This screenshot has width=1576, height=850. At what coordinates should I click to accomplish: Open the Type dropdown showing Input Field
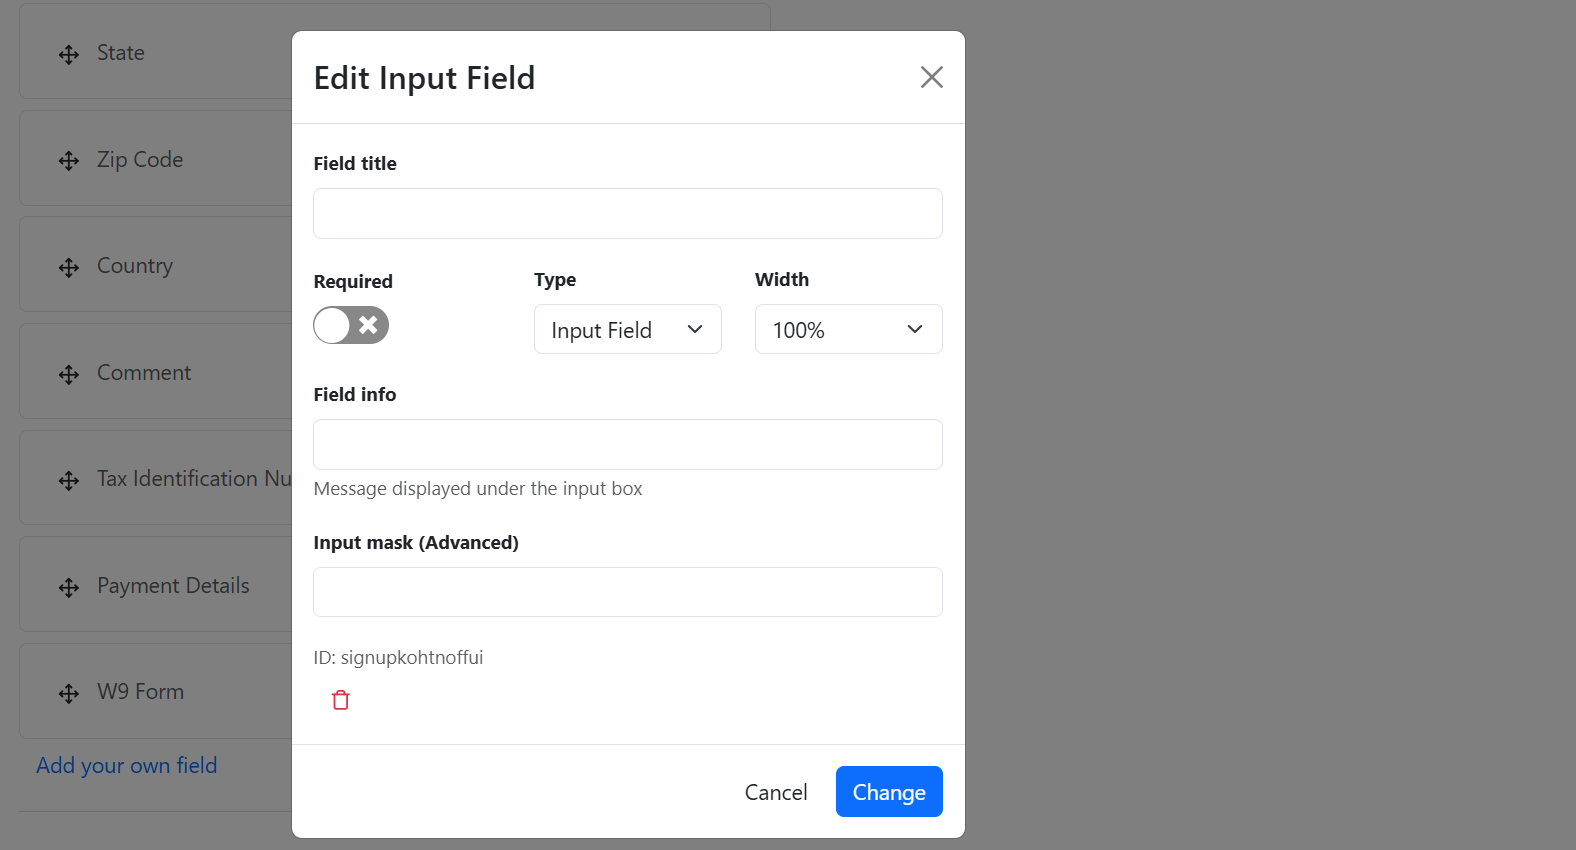[x=627, y=330]
